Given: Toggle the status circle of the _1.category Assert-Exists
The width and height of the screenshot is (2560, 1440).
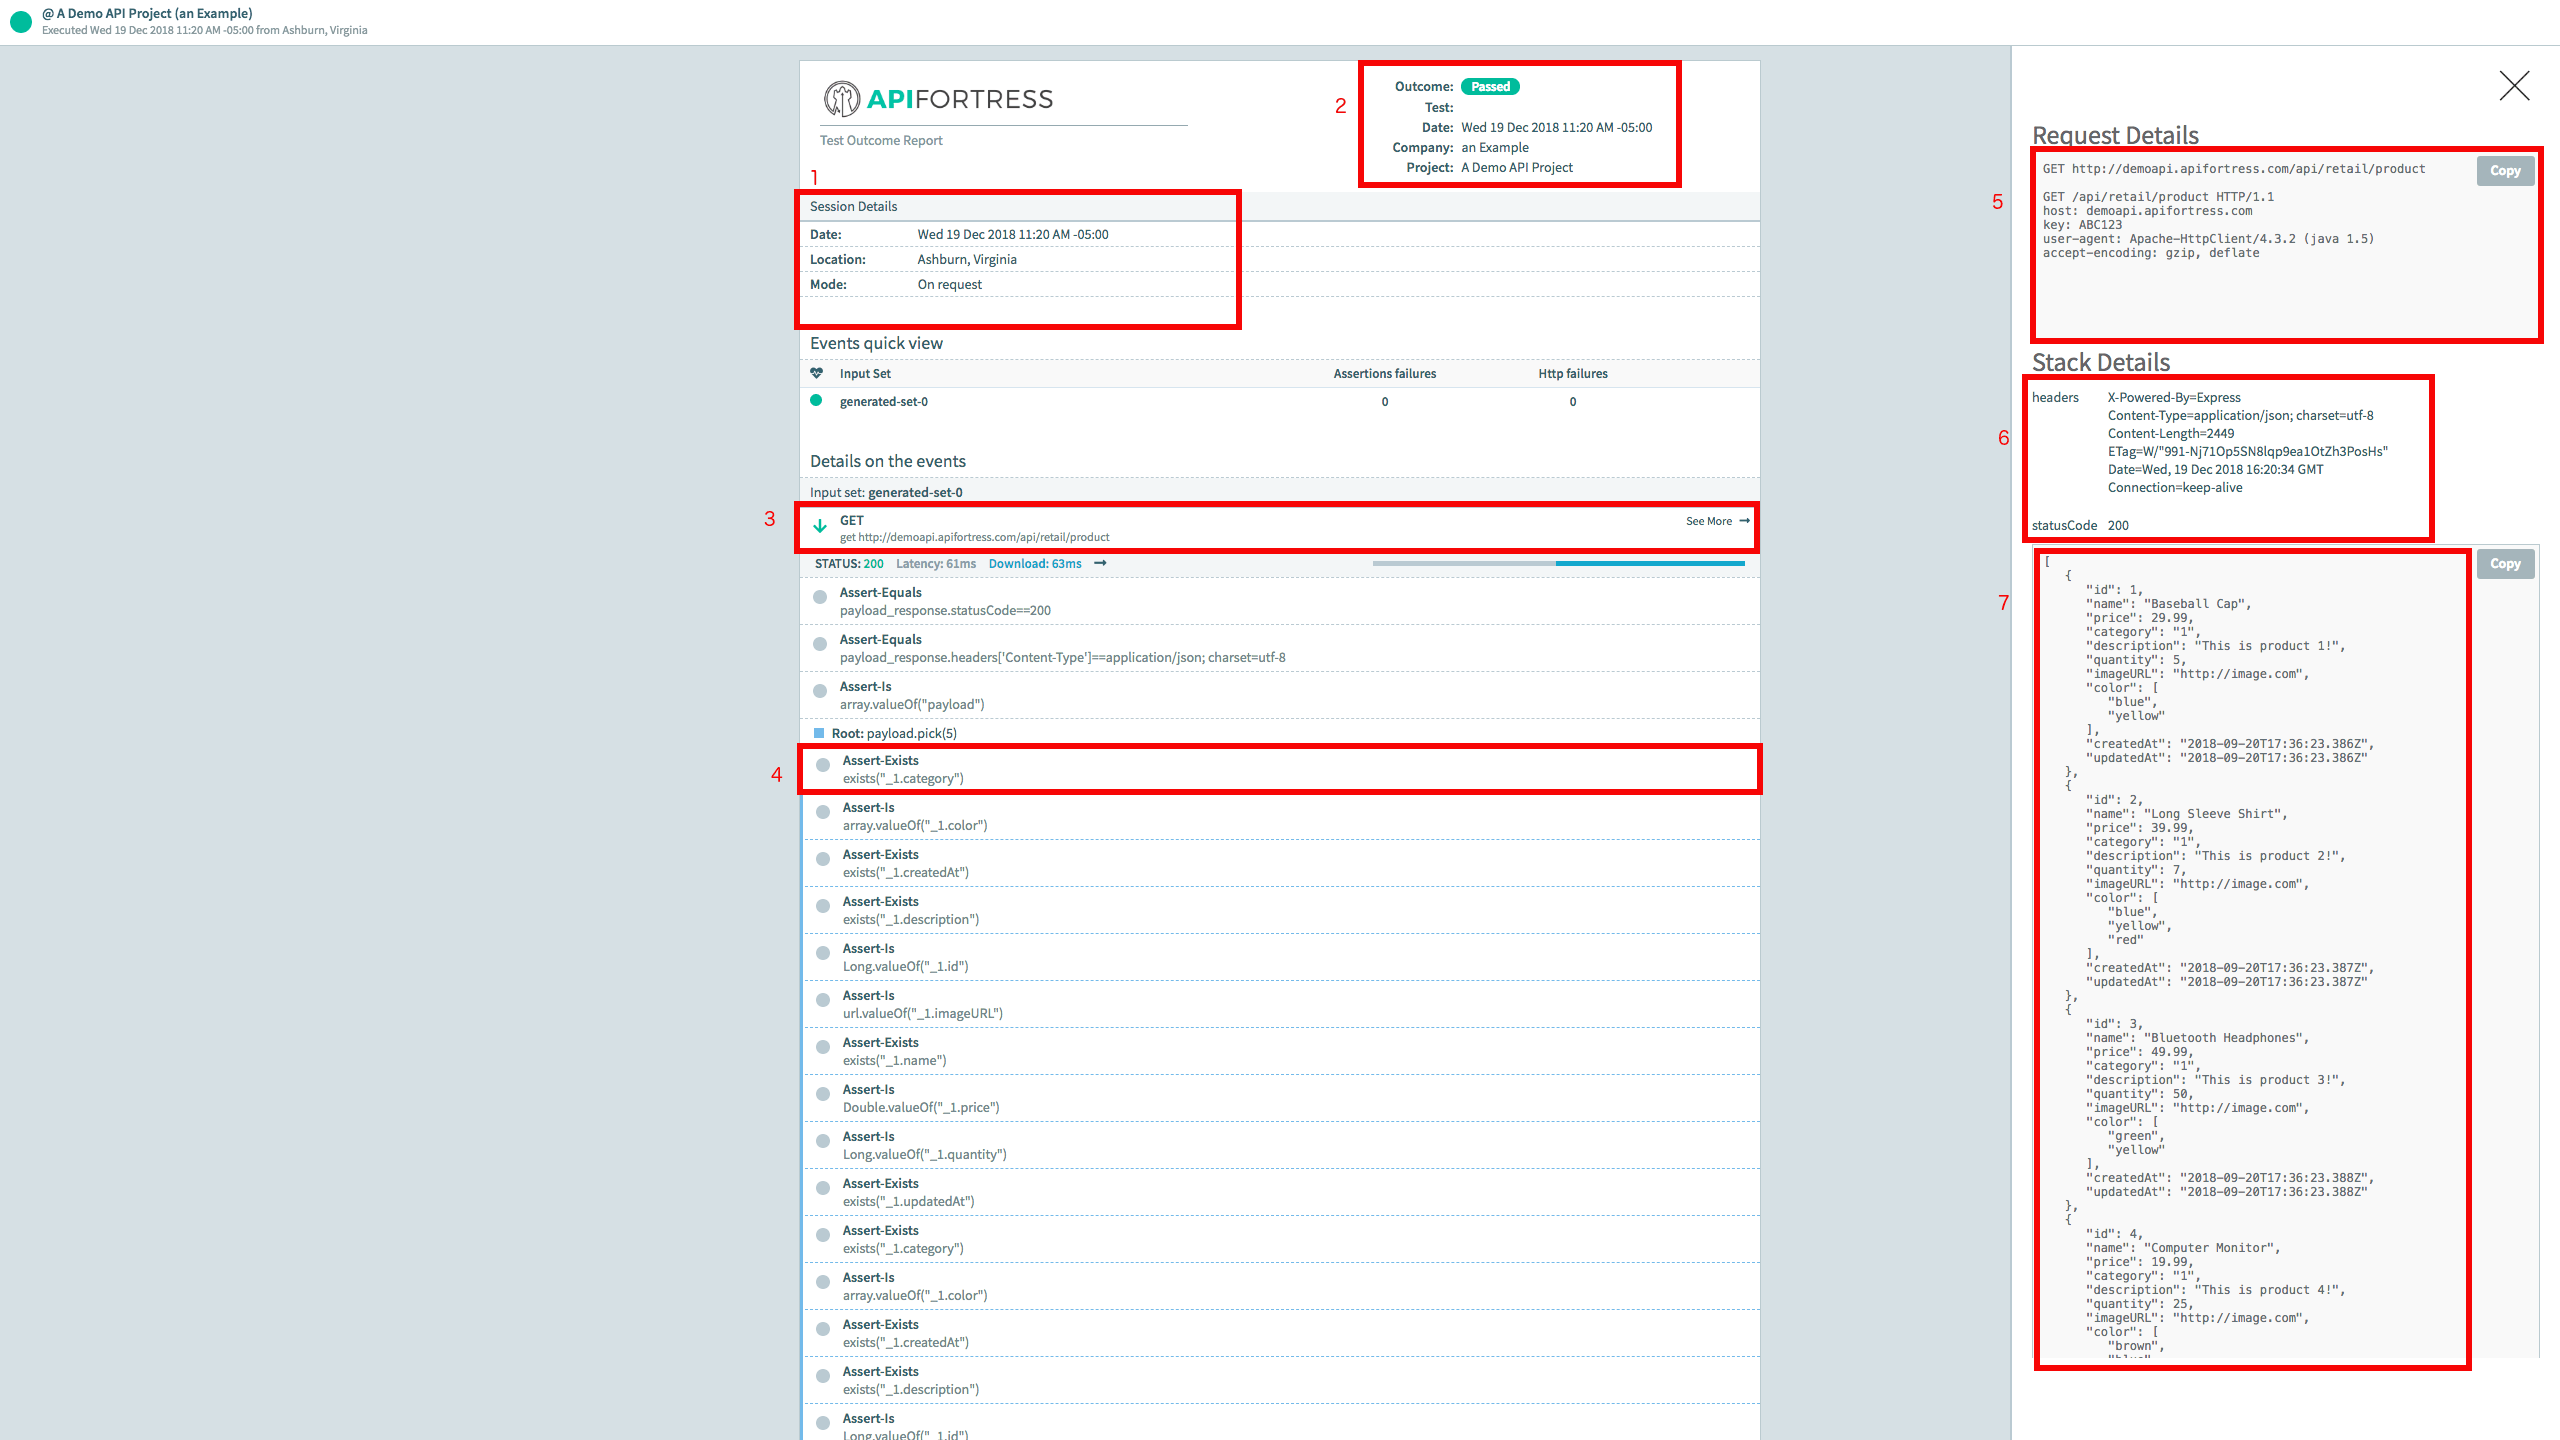Looking at the screenshot, I should [x=822, y=764].
